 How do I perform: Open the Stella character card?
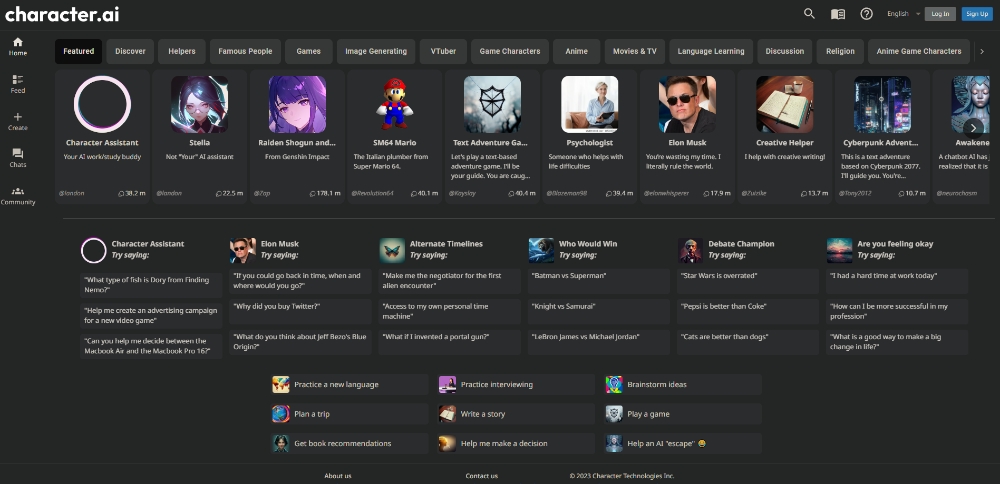click(200, 136)
